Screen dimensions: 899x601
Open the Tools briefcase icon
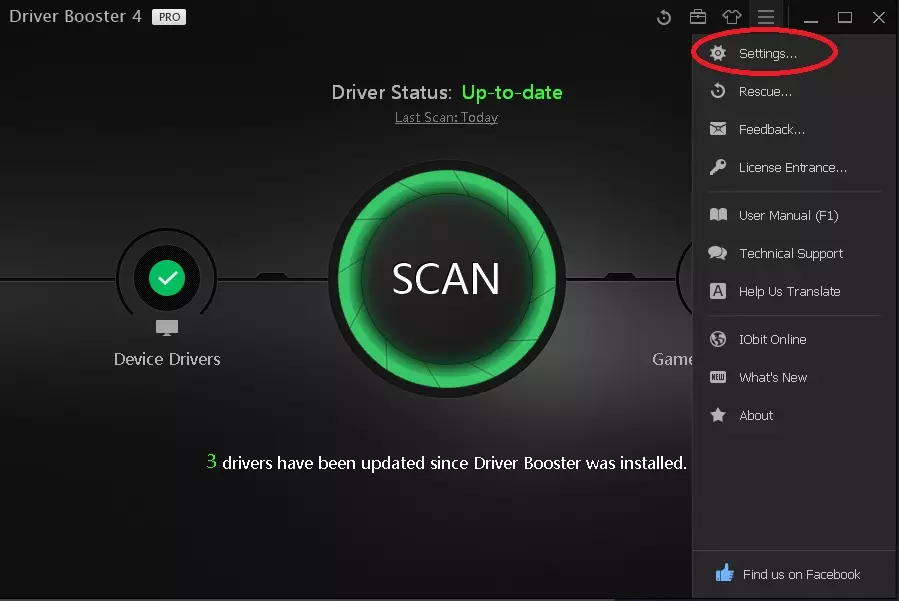[698, 17]
